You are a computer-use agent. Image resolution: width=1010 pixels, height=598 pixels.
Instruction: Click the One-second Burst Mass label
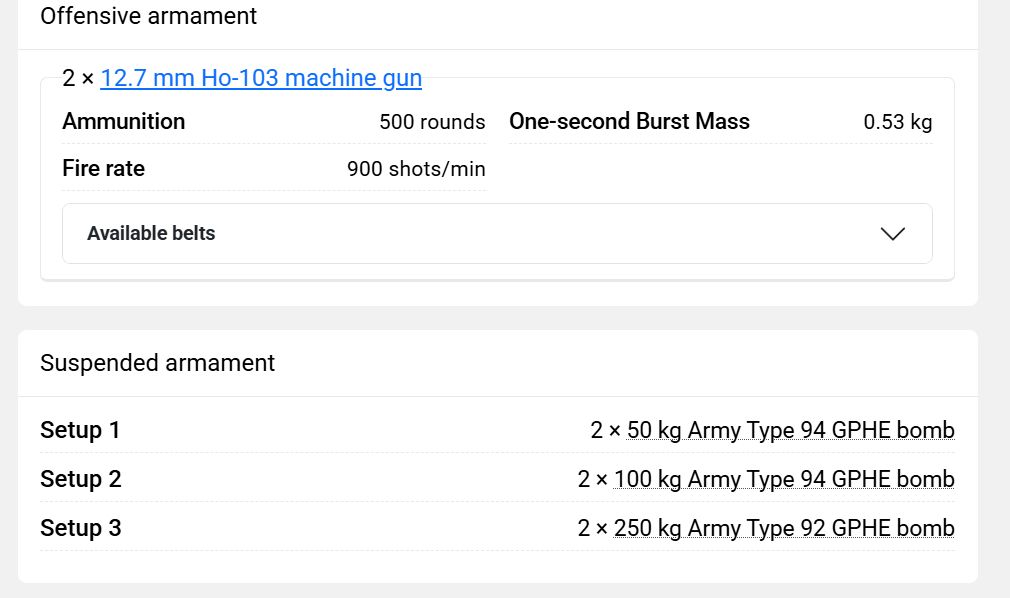(x=629, y=121)
